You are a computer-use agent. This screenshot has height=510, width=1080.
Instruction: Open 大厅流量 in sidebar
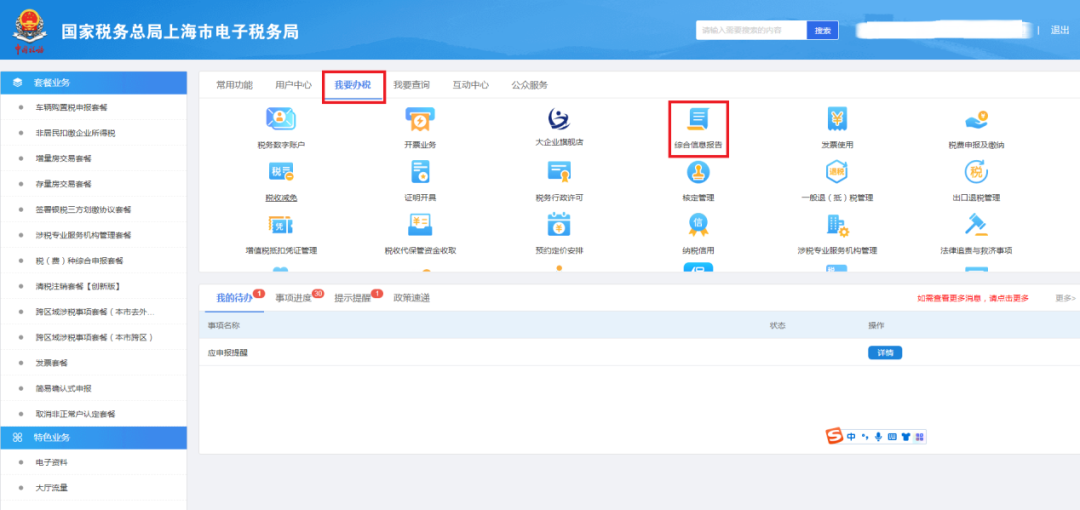[52, 488]
